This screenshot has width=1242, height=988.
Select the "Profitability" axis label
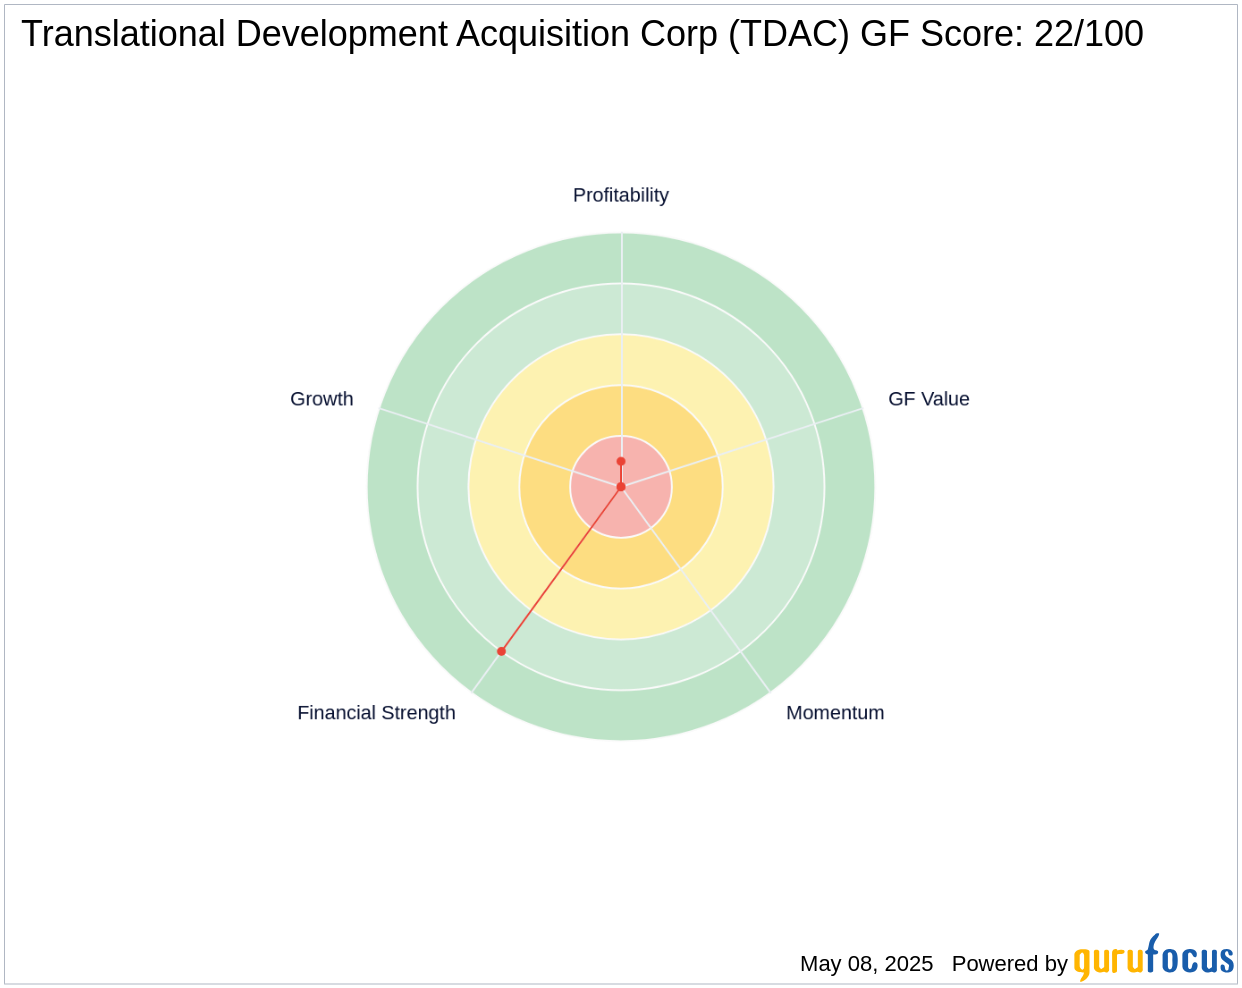[x=621, y=195]
